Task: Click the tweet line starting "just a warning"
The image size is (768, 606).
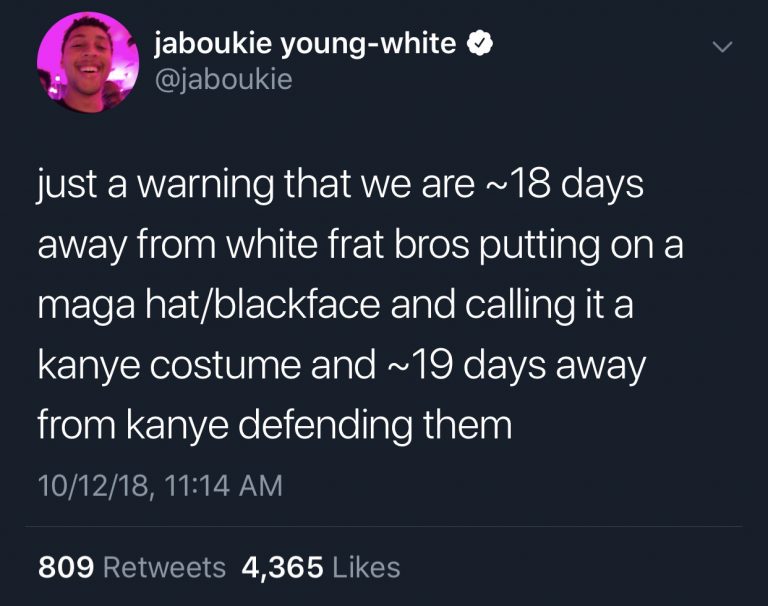Action: pyautogui.click(x=340, y=187)
